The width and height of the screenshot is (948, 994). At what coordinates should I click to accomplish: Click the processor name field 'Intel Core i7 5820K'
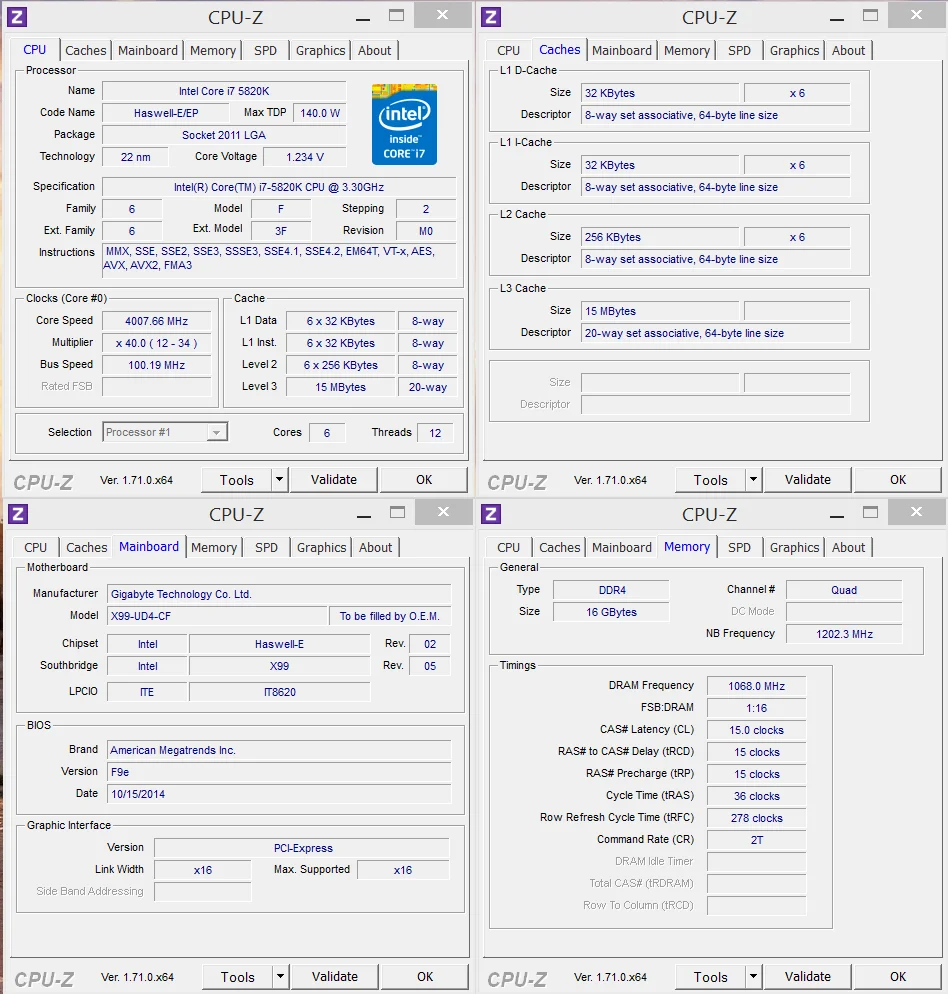[224, 91]
